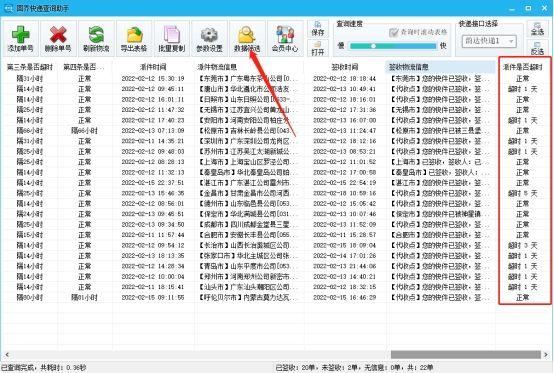The height and width of the screenshot is (373, 554).
Task: Select the 【金昌市】甘肃金昌市公司 cell
Action: pos(249,193)
